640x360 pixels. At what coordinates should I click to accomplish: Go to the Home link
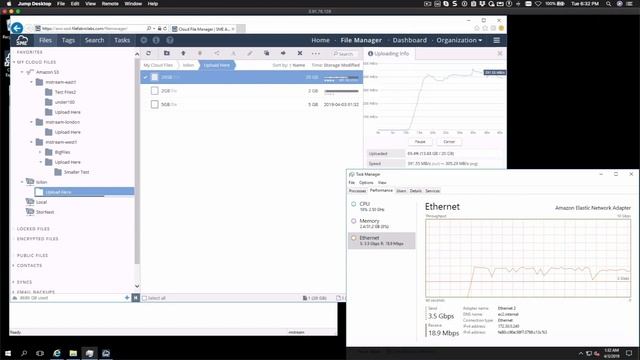pyautogui.click(x=320, y=40)
